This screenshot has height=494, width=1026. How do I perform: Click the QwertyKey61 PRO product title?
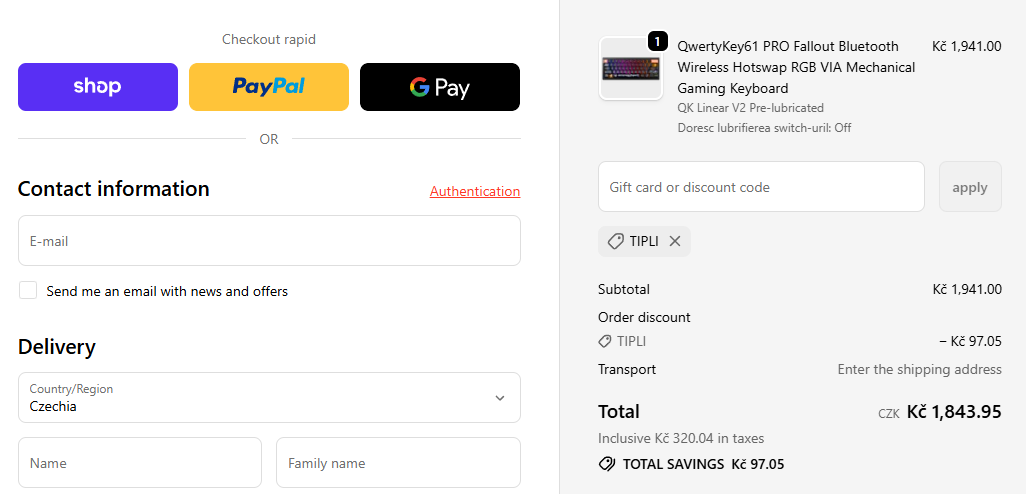[x=796, y=67]
